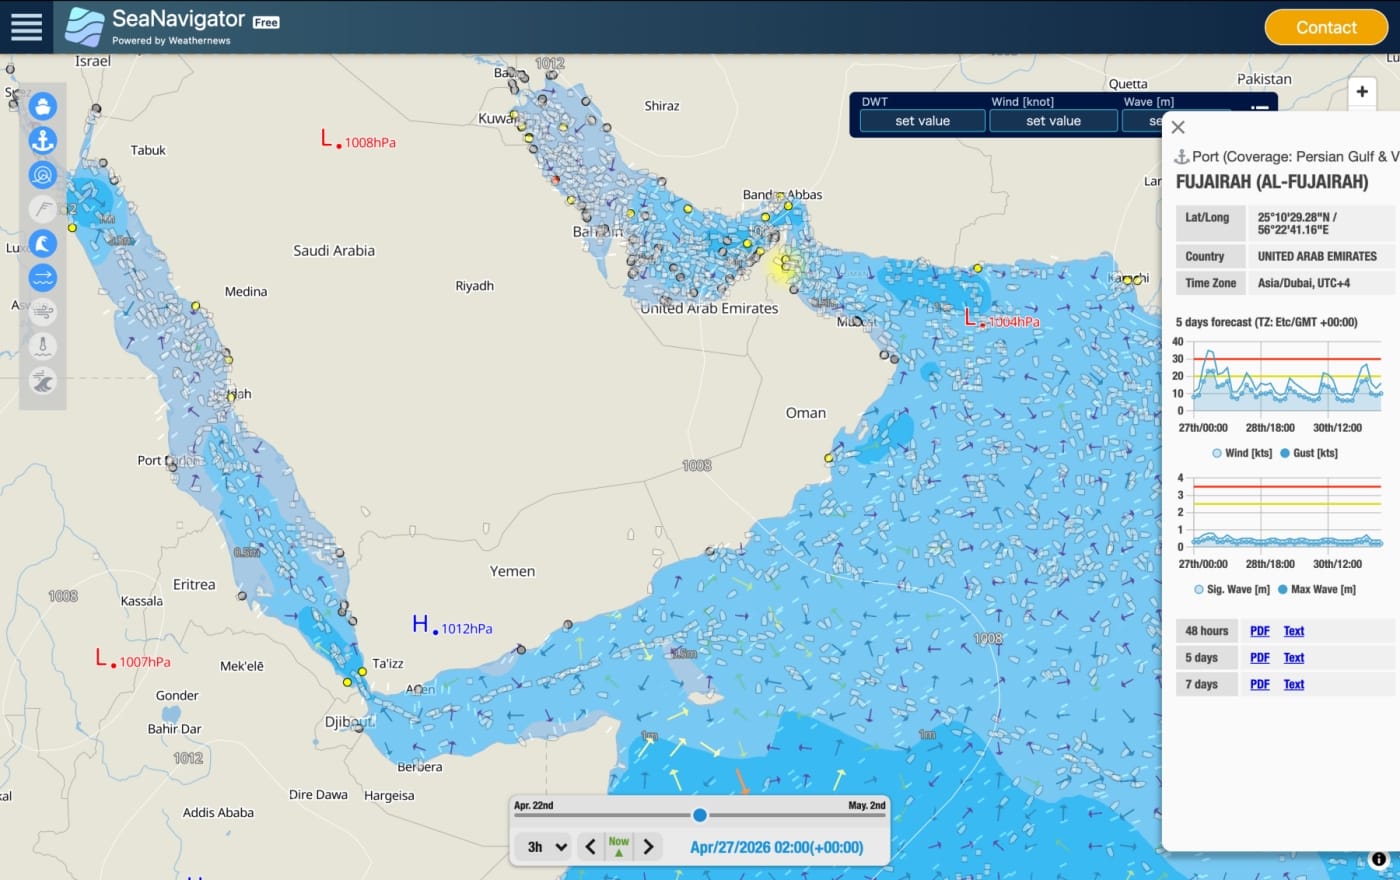
Task: Click the FUJAIRAH (AL-FUJAIRAH) title
Action: tap(1272, 182)
